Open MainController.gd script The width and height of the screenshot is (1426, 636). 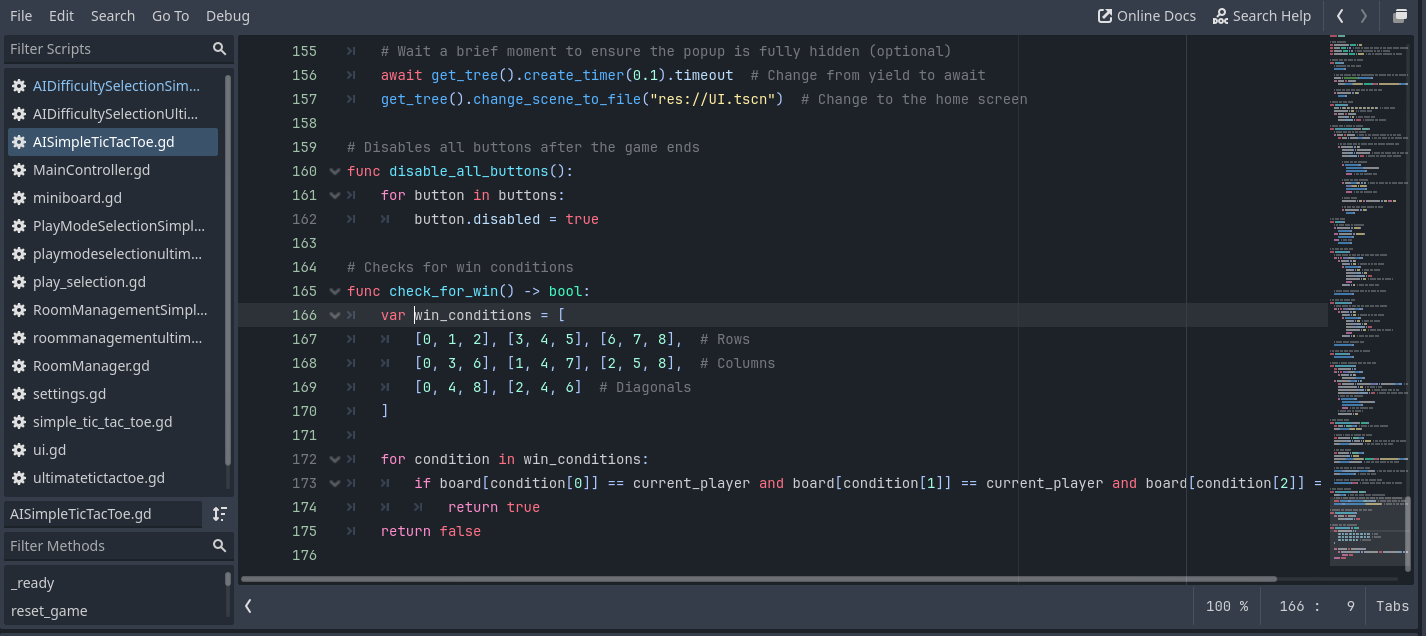point(113,170)
